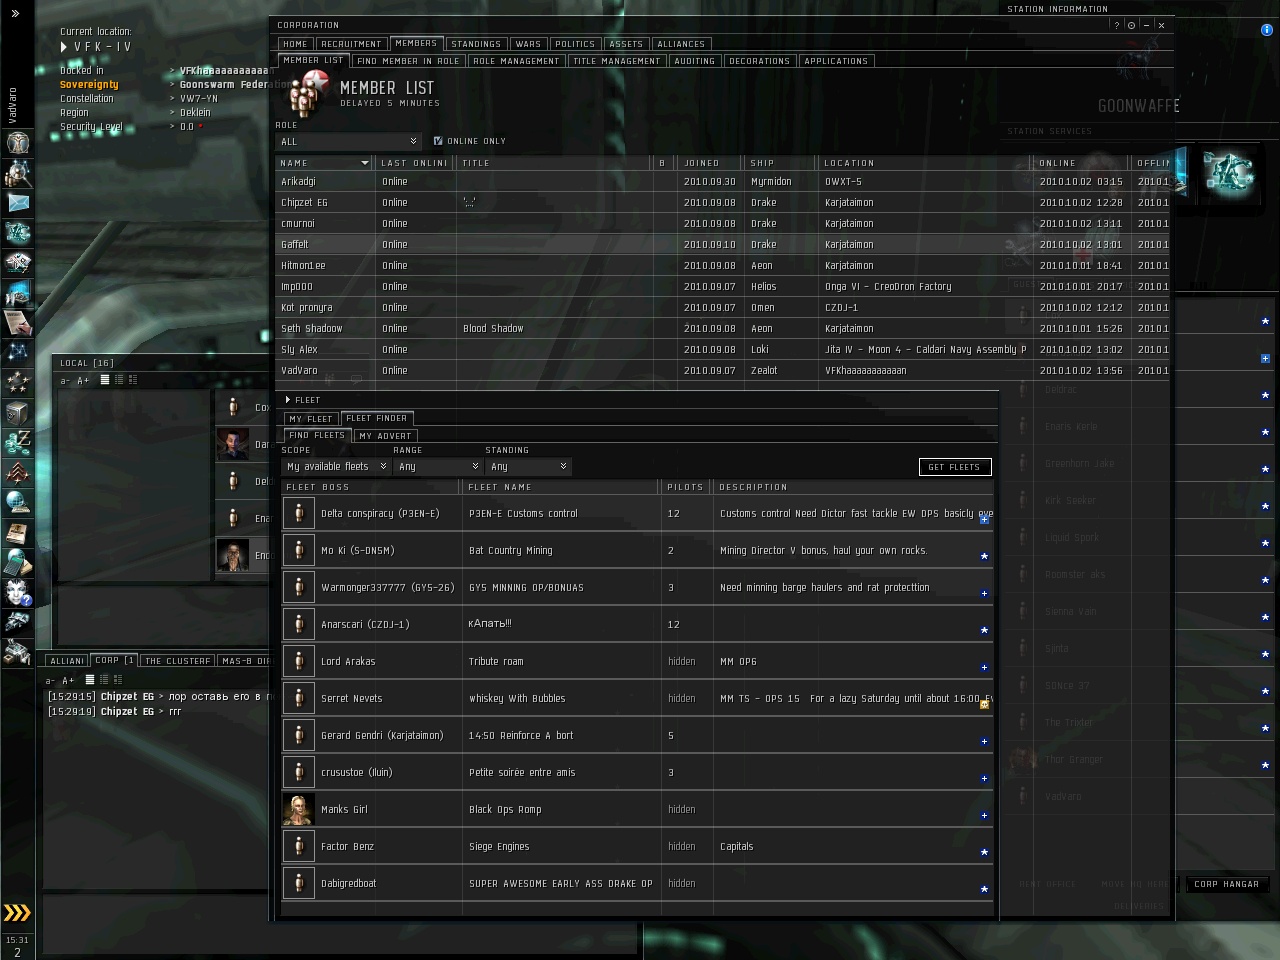Switch to Title Management subtab
This screenshot has width=1280, height=960.
pyautogui.click(x=617, y=61)
